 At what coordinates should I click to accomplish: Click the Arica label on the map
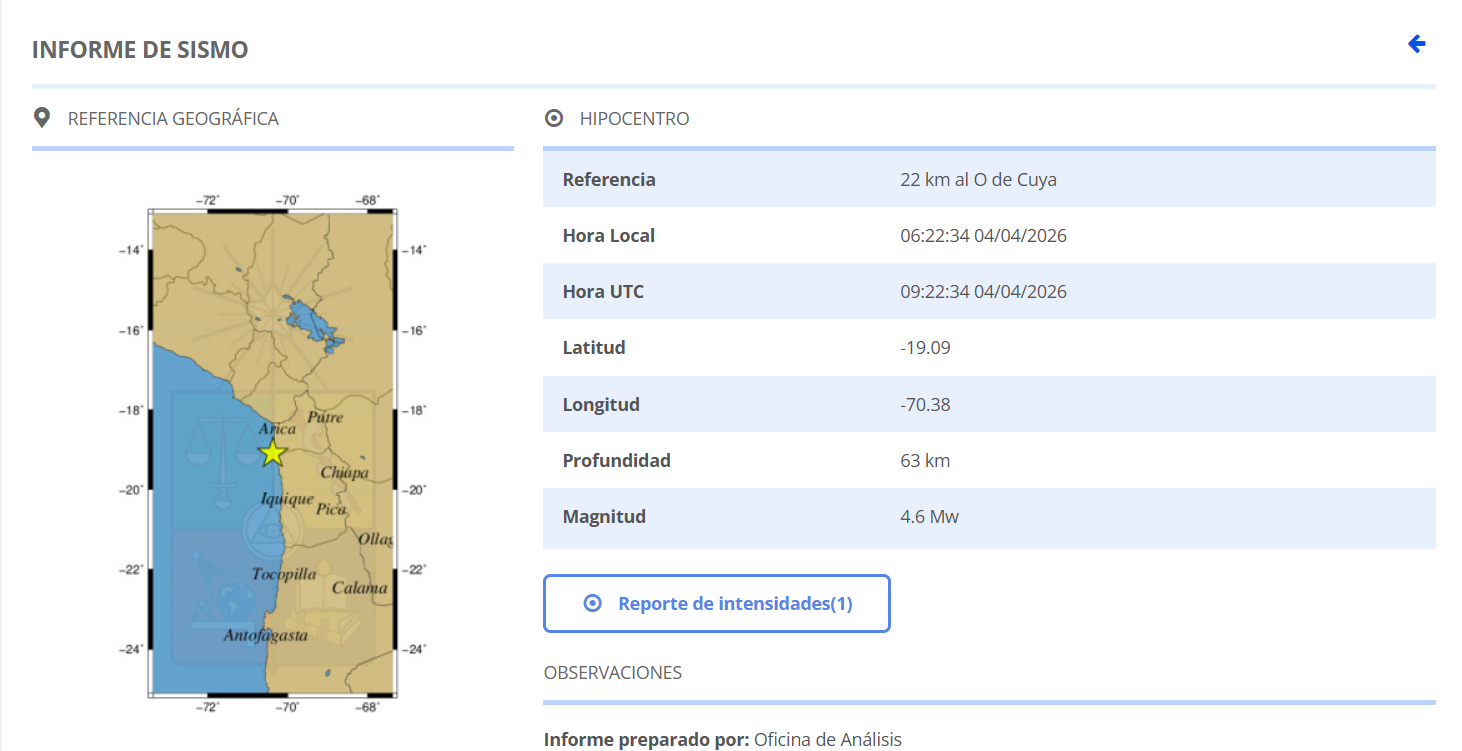point(277,429)
